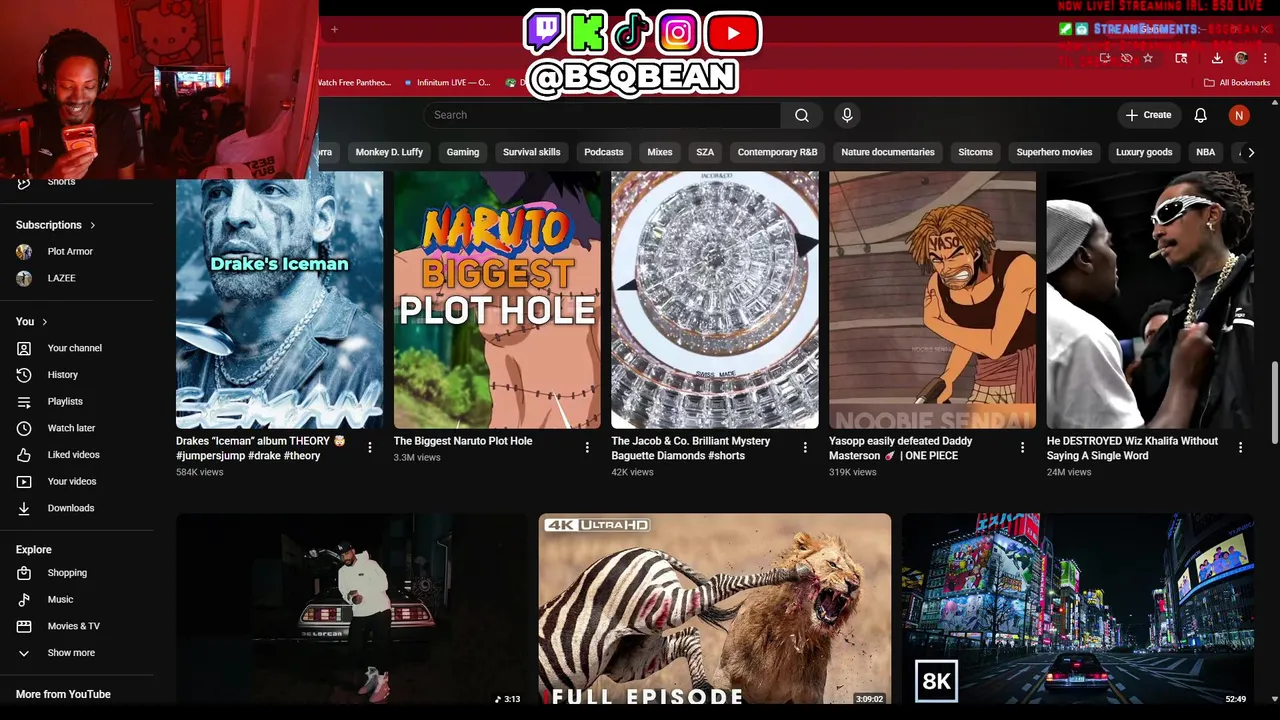Open title 'The Biggest Naruto Plot Hole'
The width and height of the screenshot is (1280, 720).
click(463, 441)
